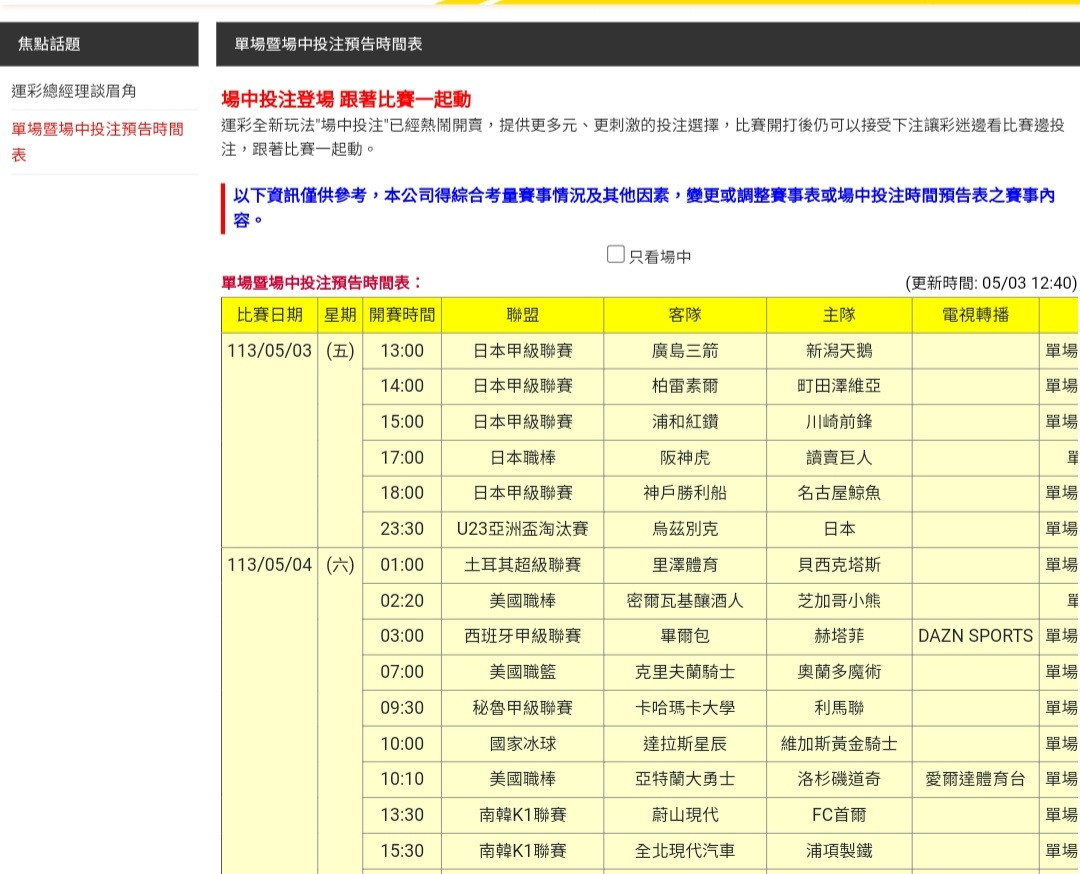Open the 運彩總經理談眉角 sidebar link

coord(74,91)
